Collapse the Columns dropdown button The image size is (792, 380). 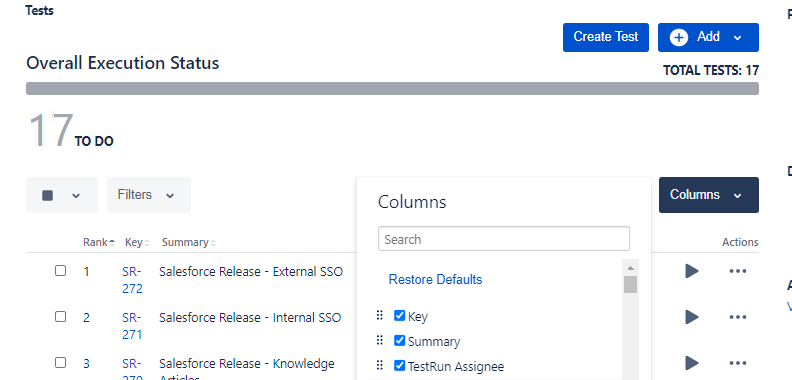point(709,195)
